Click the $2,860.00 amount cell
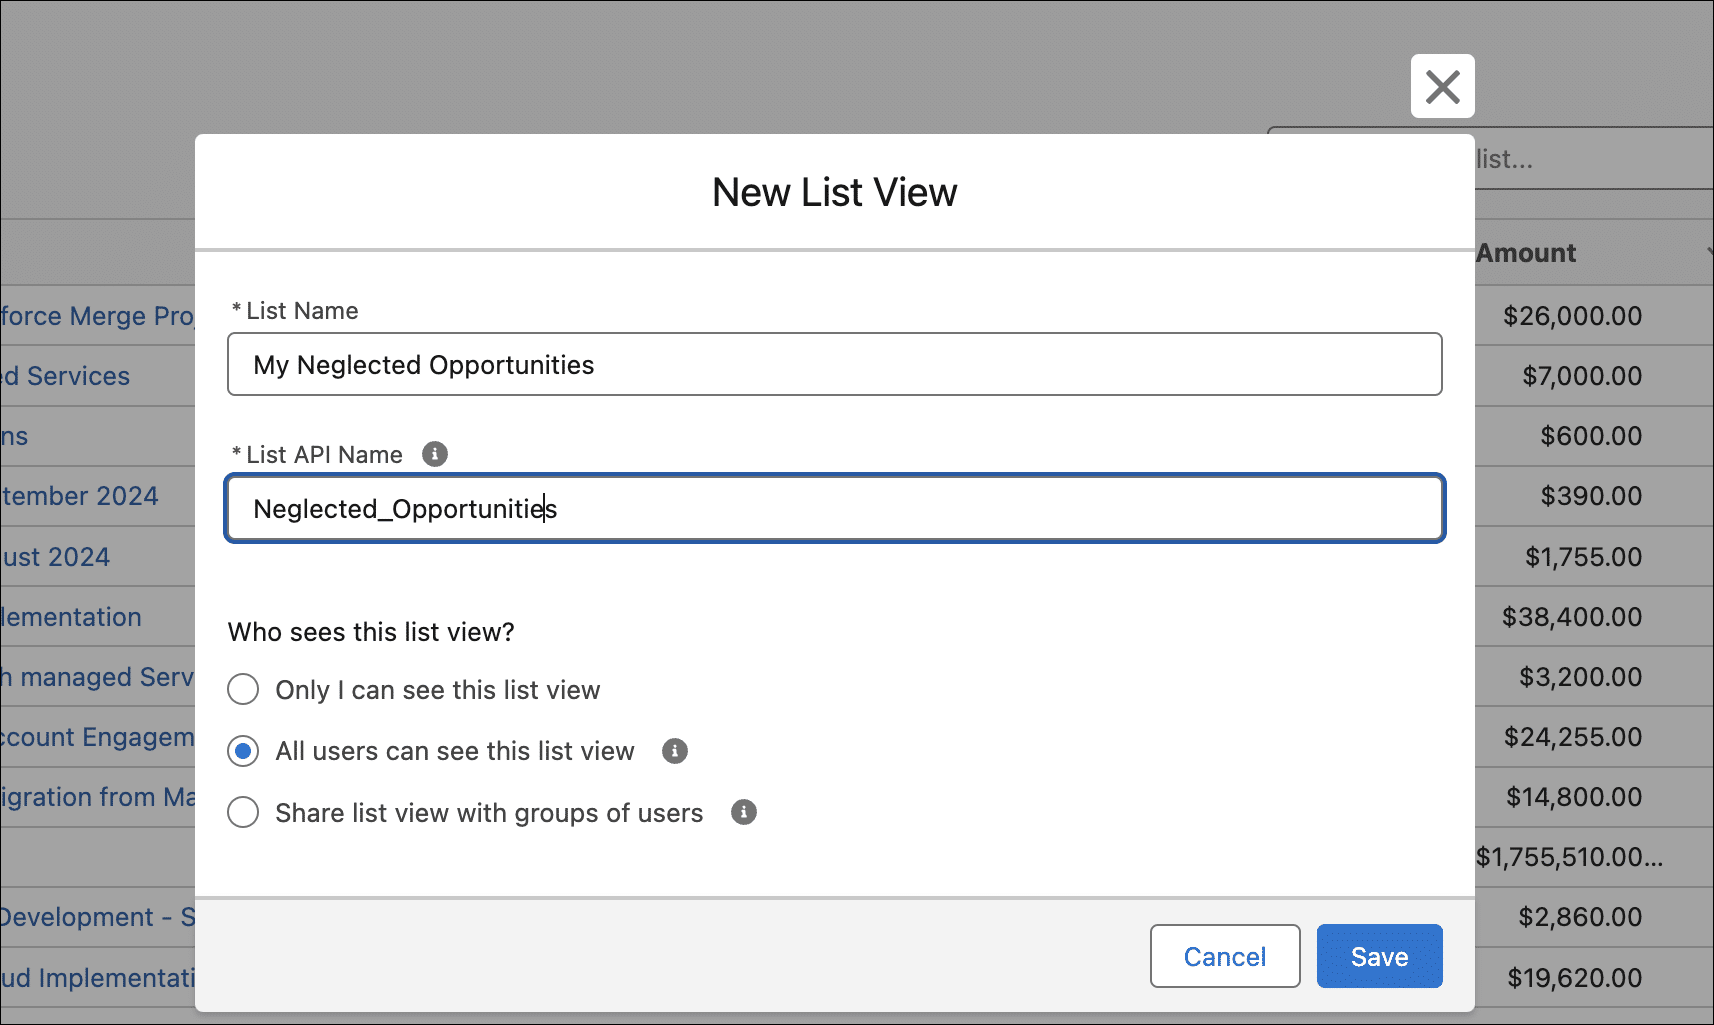Image resolution: width=1714 pixels, height=1025 pixels. (1580, 917)
